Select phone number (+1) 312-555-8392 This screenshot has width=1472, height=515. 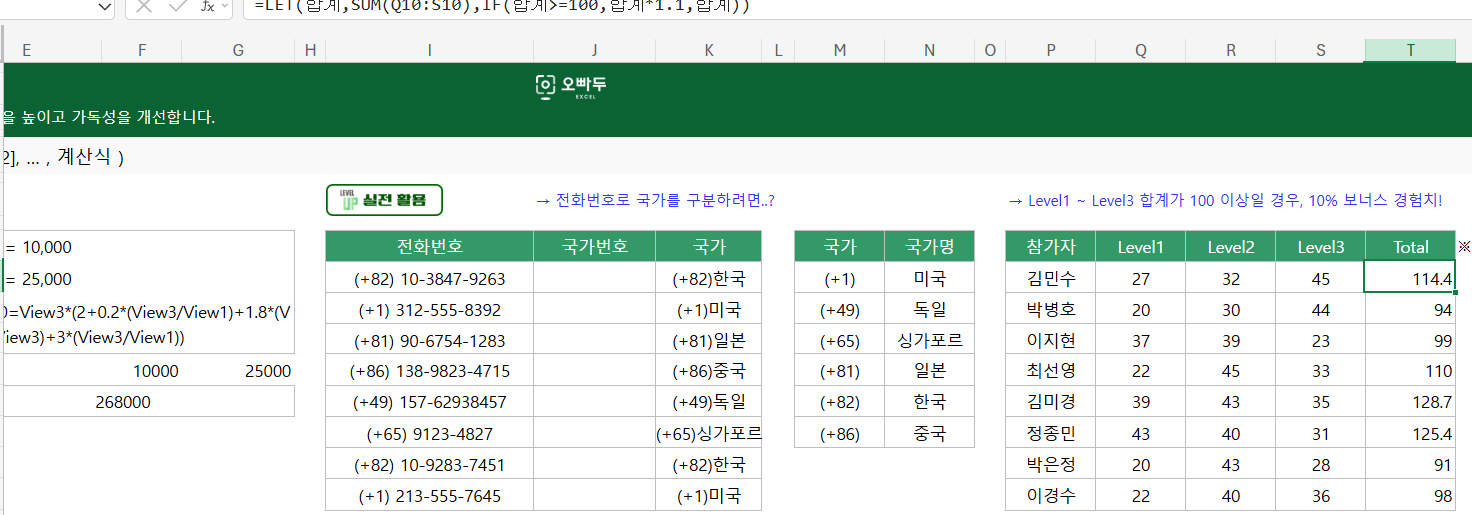click(x=430, y=310)
